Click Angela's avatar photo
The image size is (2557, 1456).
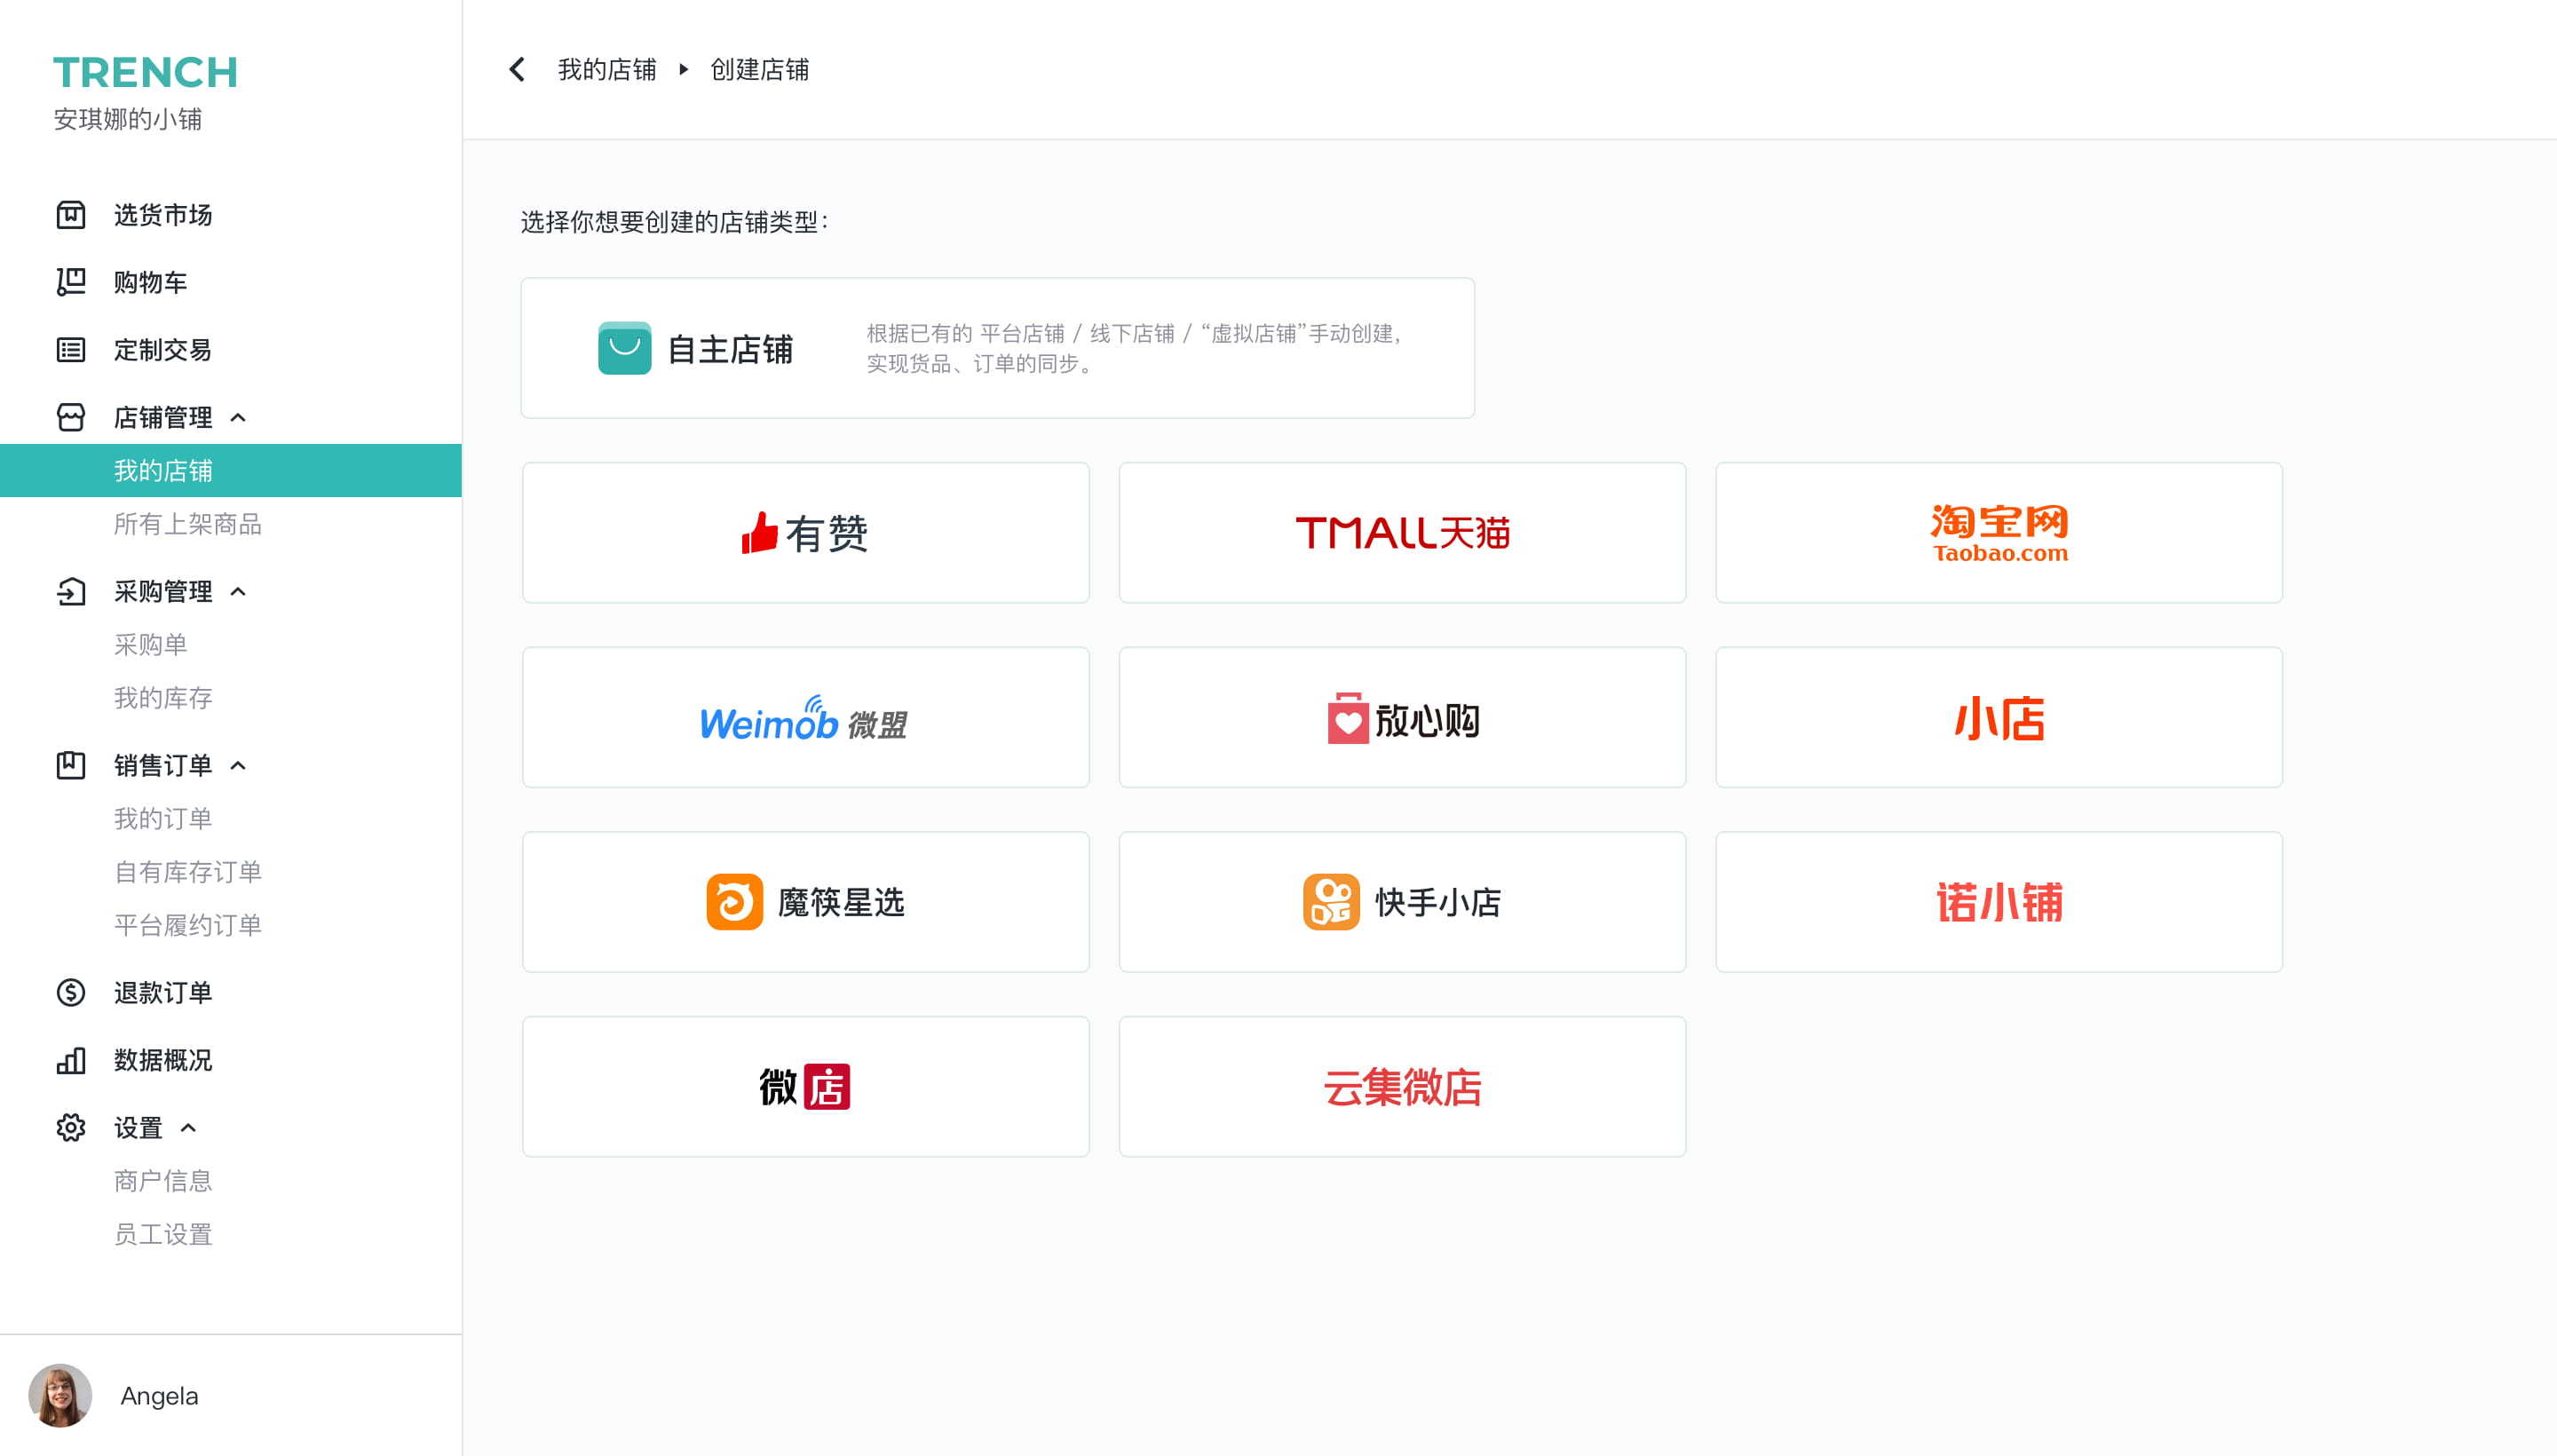click(60, 1395)
